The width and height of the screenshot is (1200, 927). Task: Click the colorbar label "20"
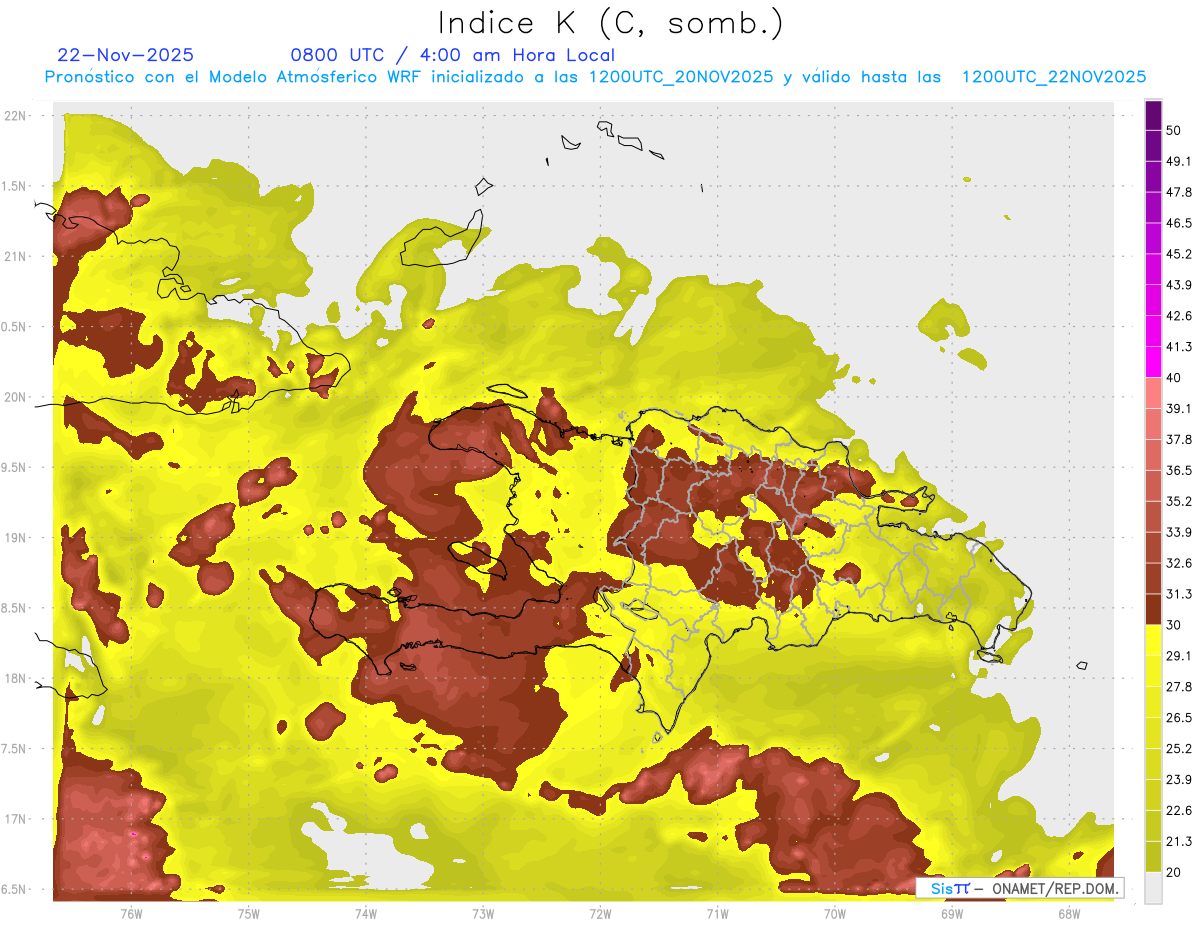coord(1174,871)
